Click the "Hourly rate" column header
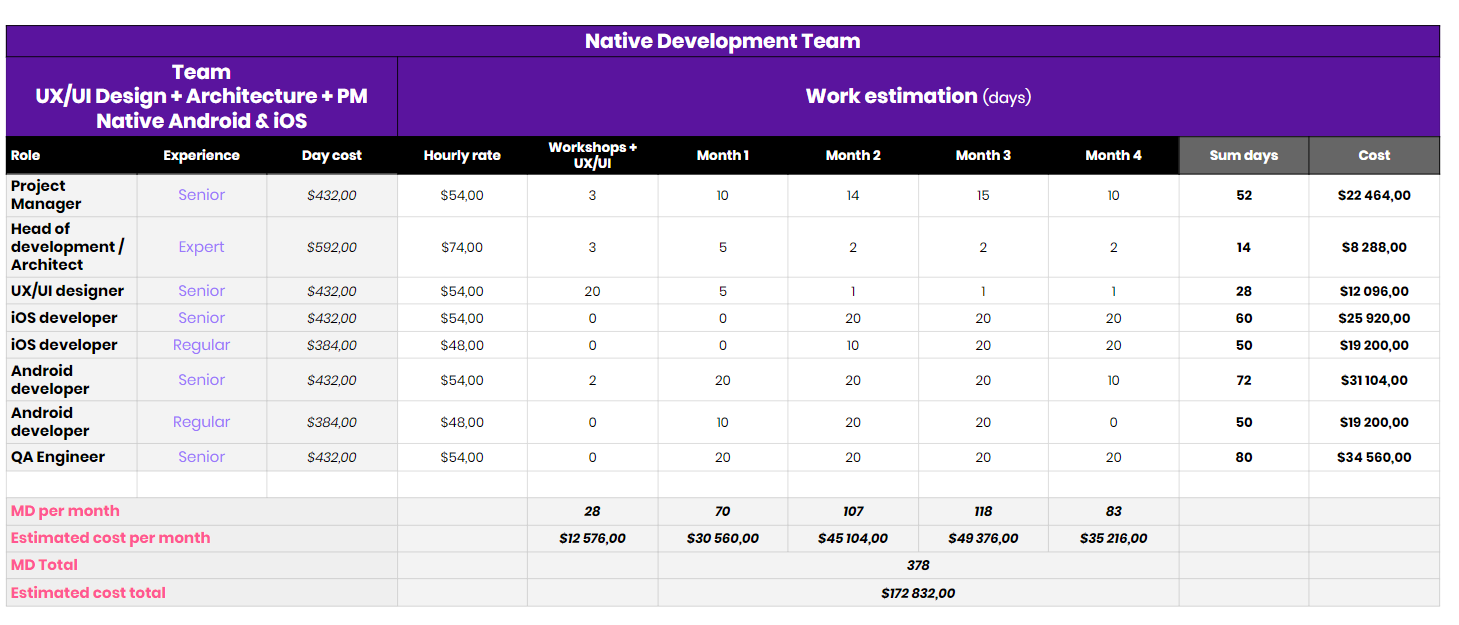 point(462,155)
